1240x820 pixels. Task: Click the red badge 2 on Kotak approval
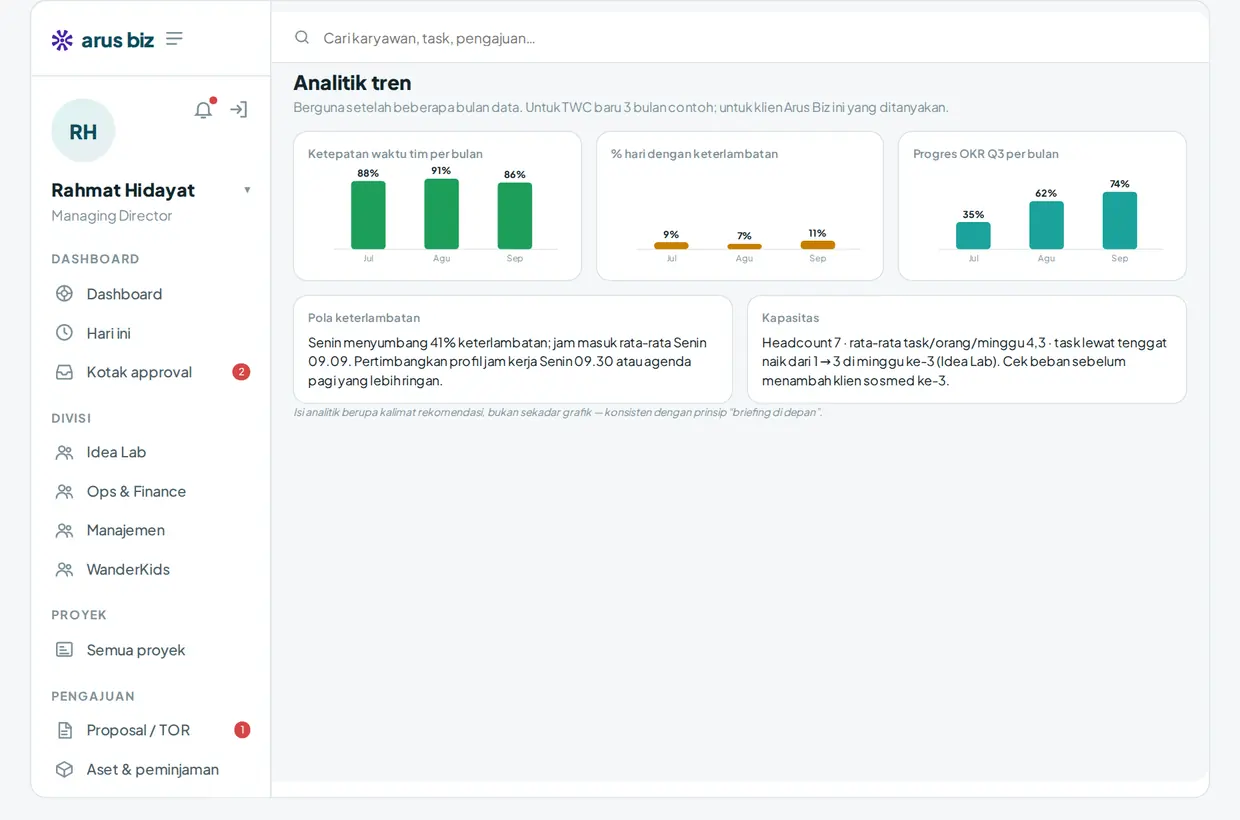coord(241,372)
